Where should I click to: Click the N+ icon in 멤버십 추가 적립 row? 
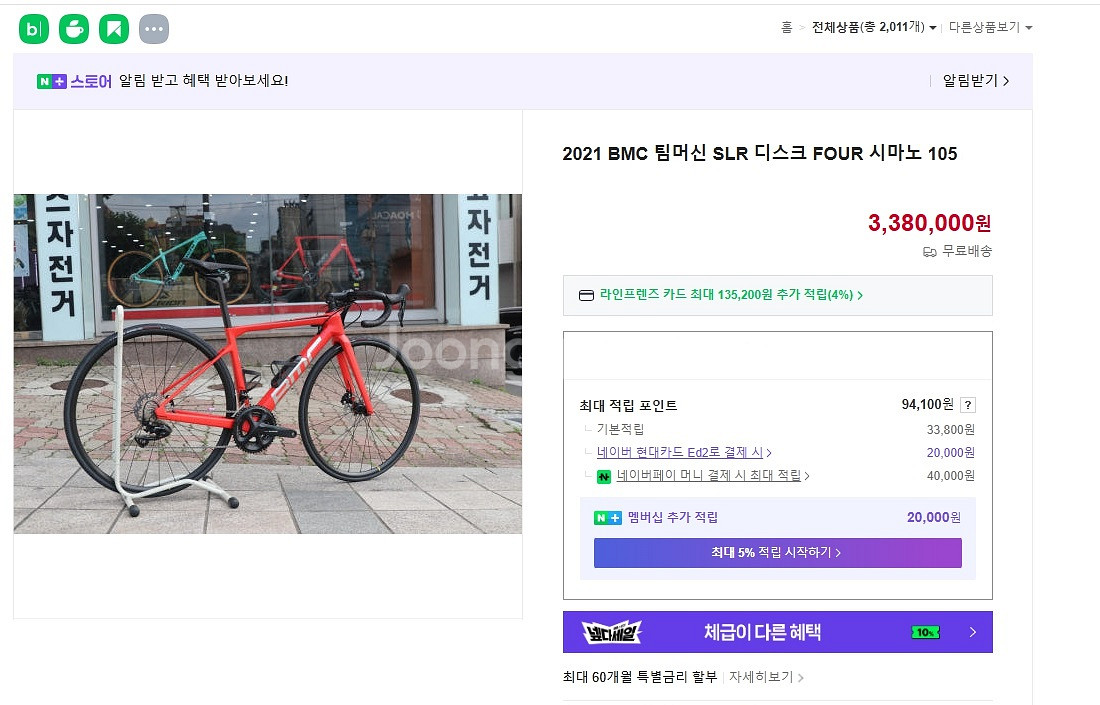pyautogui.click(x=607, y=517)
